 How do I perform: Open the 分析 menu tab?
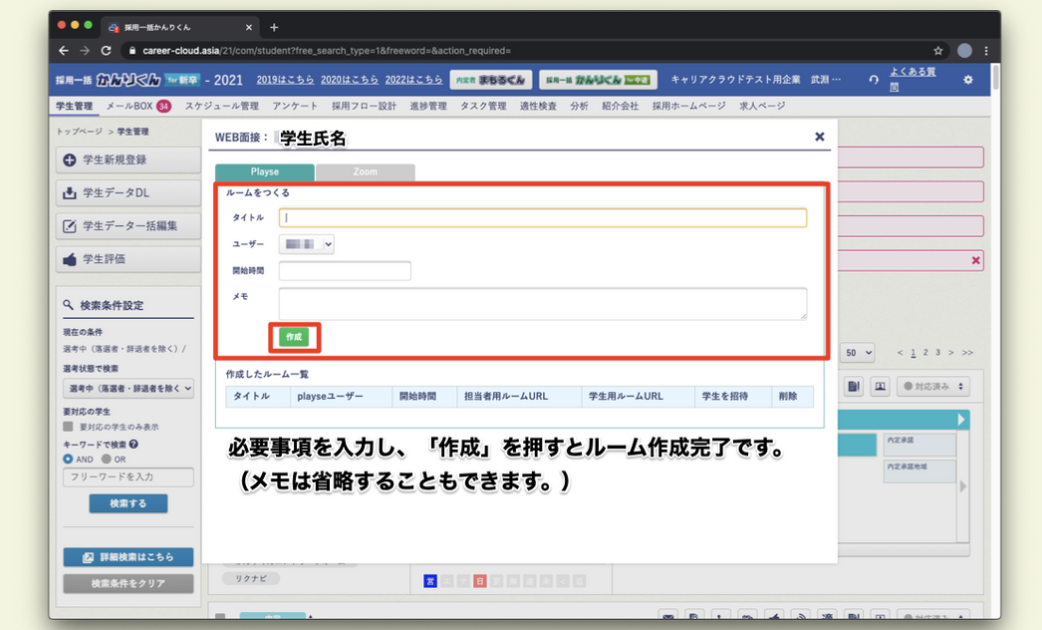579,106
